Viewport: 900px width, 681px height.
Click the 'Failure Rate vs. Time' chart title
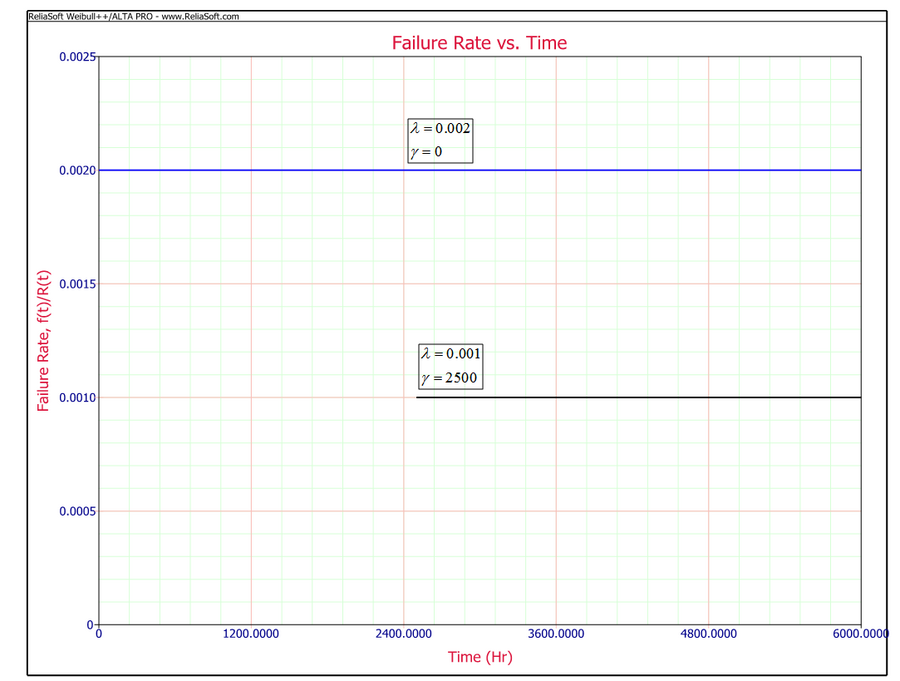[x=479, y=43]
